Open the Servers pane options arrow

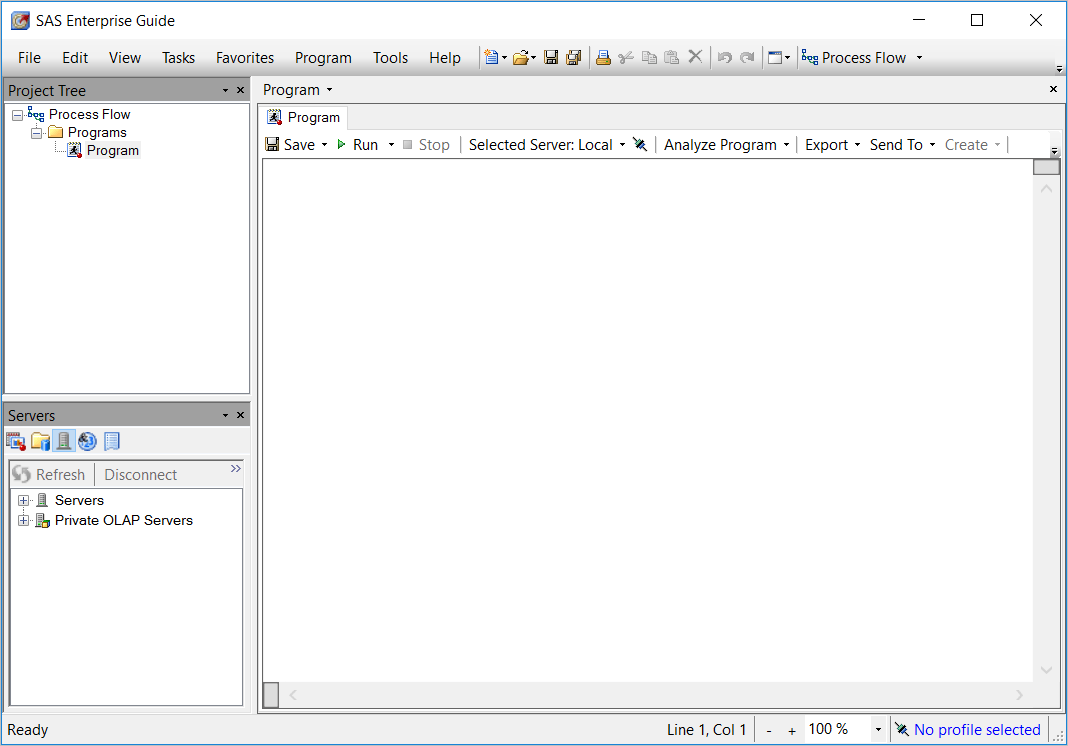pyautogui.click(x=225, y=416)
